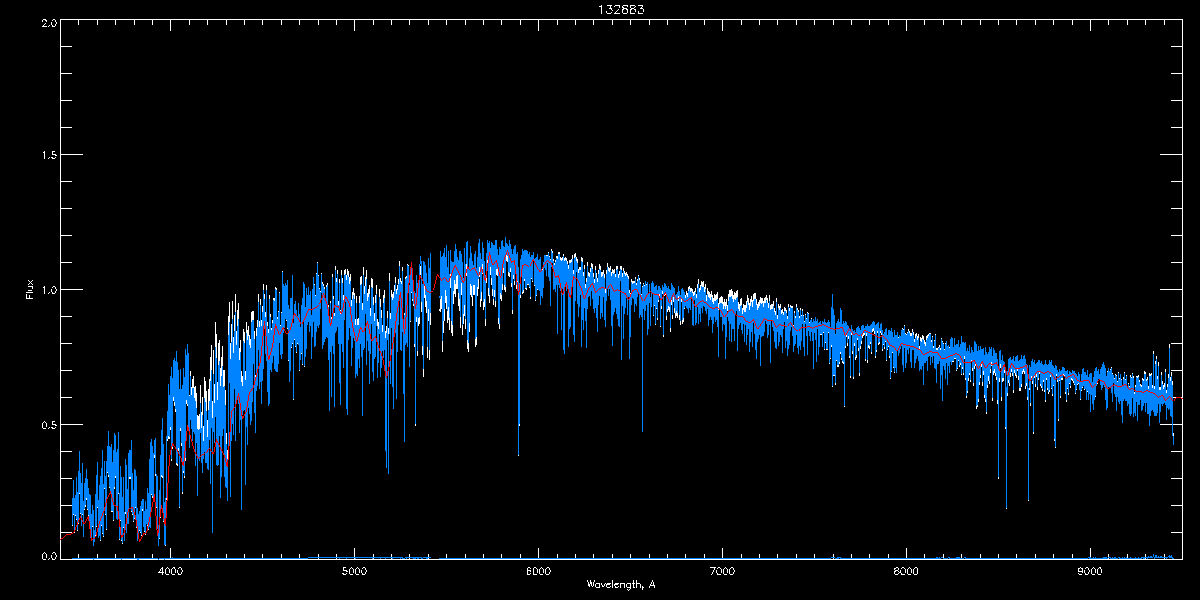Click the 5000 wavelength tick label
1200x600 pixels.
[x=354, y=572]
